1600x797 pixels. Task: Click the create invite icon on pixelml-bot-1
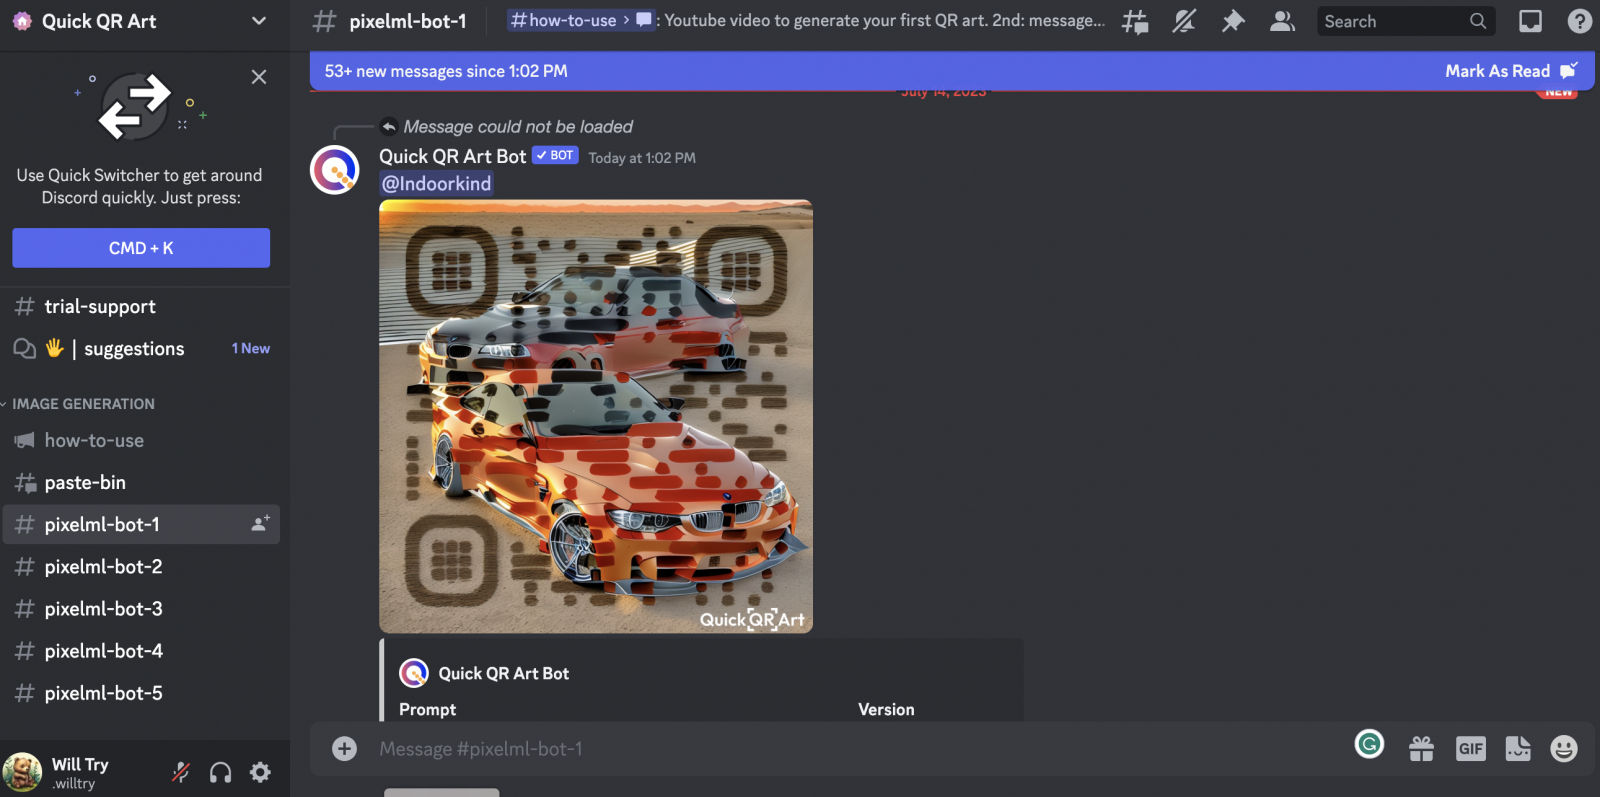(260, 524)
